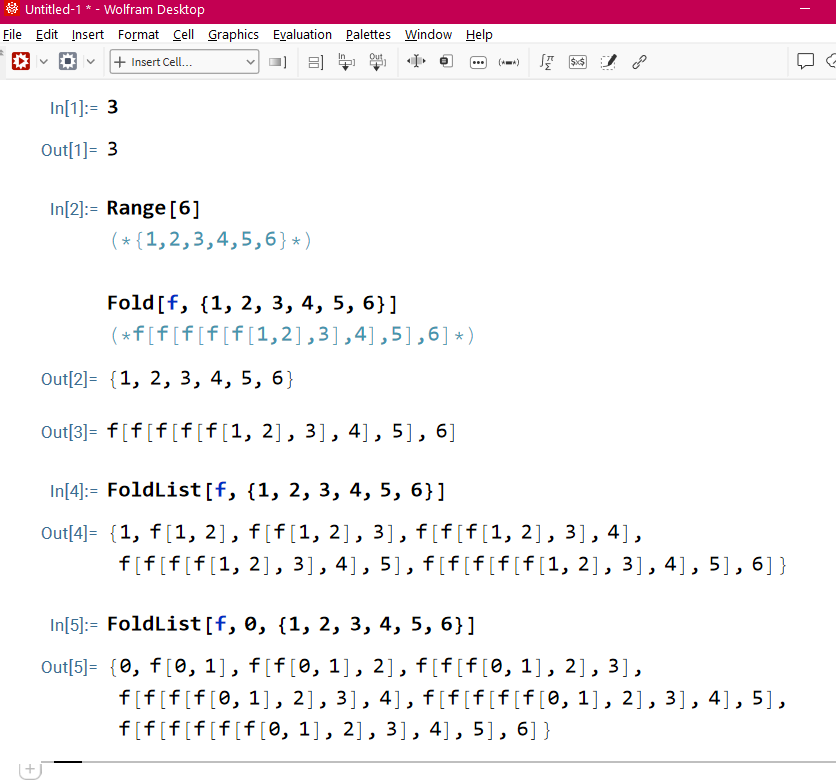
Task: Click the Out[3] output expression
Action: click(281, 432)
